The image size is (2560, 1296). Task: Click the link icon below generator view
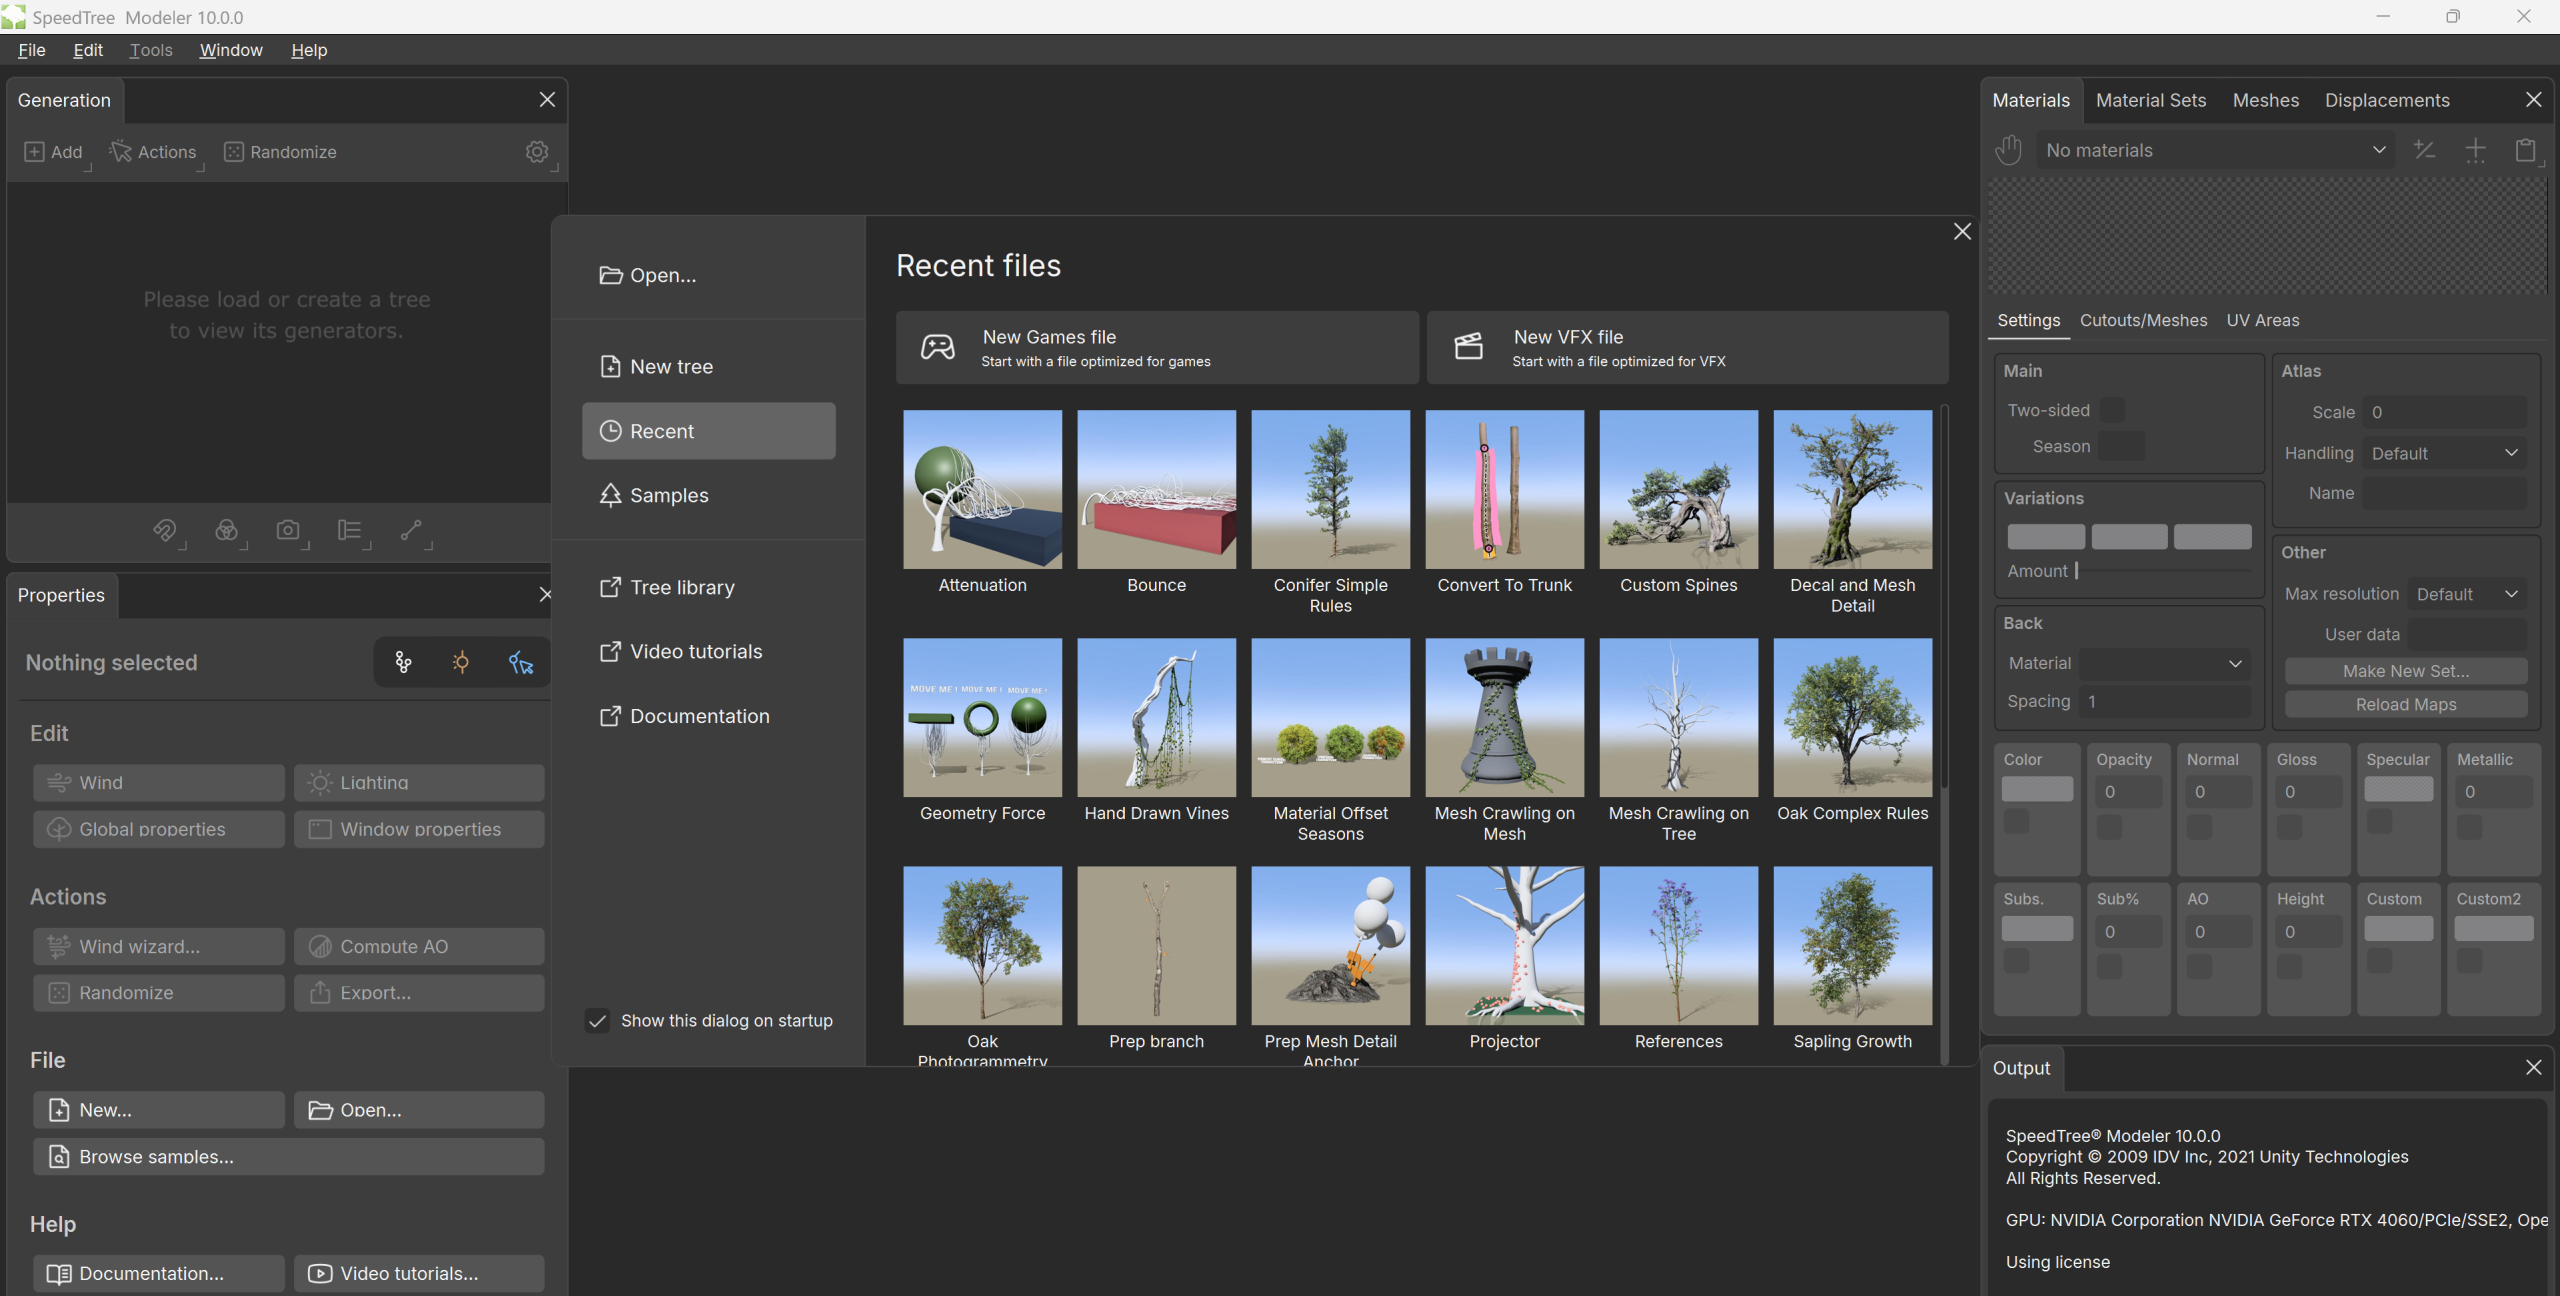click(x=164, y=530)
